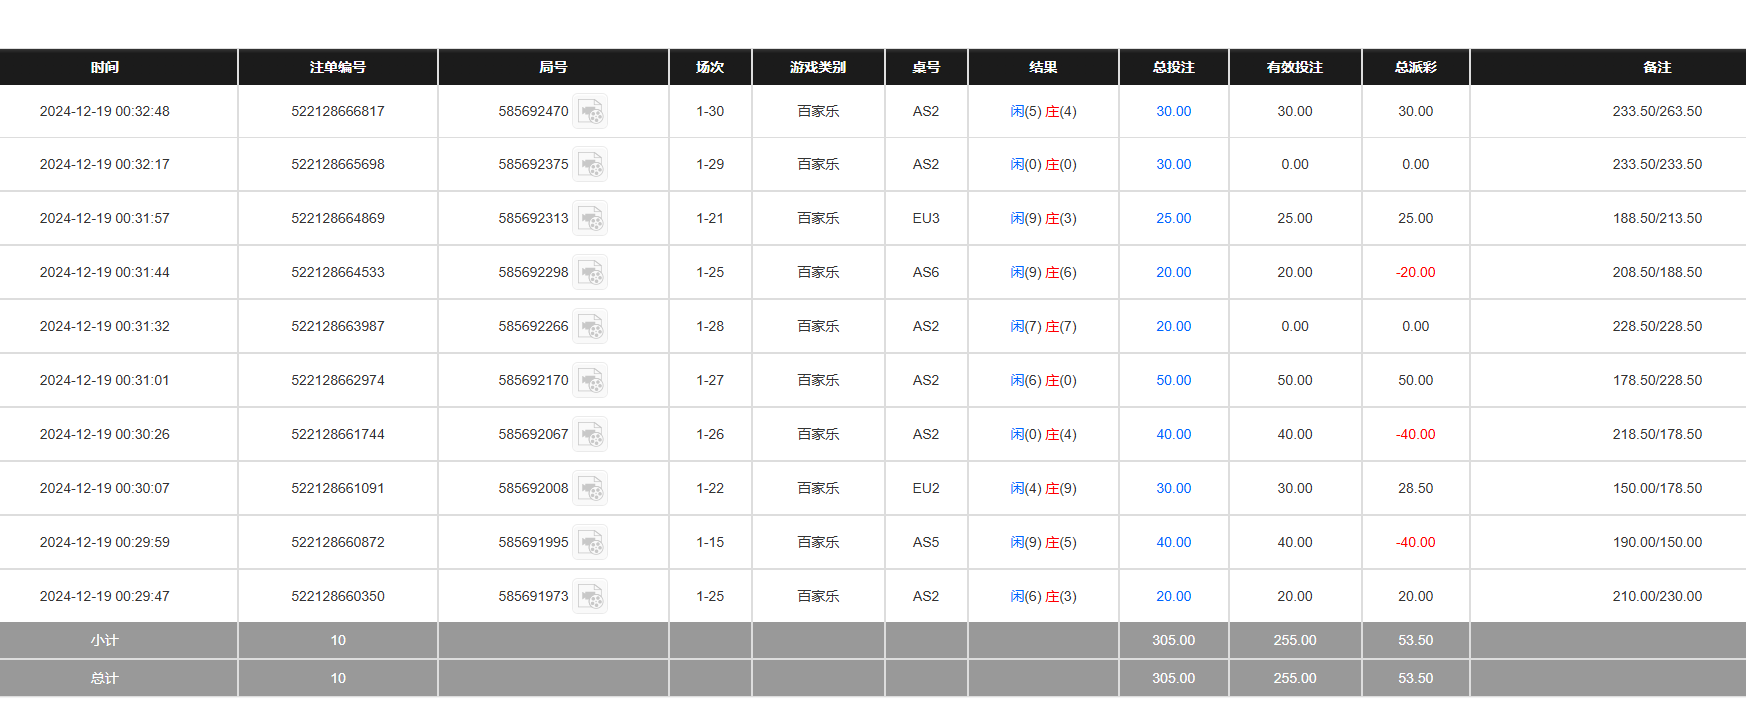Click replay icon beside round 585692008
Image resolution: width=1746 pixels, height=728 pixels.
click(590, 489)
